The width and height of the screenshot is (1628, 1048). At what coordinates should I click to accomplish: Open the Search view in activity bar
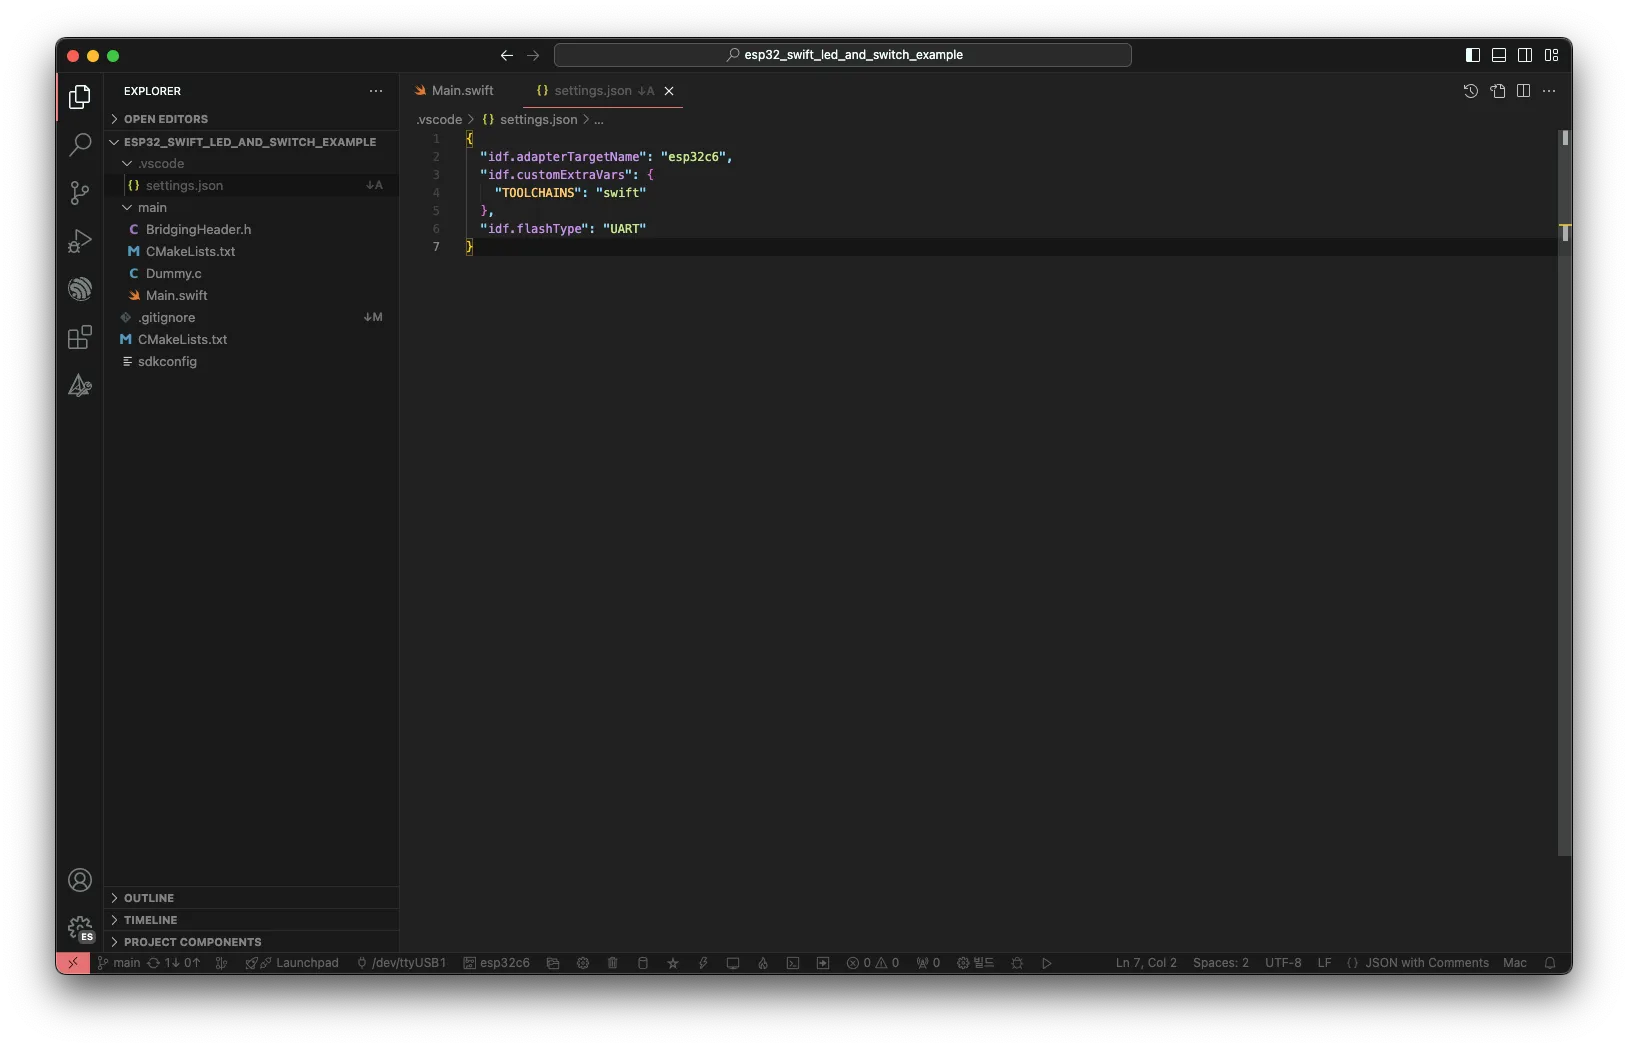click(x=80, y=145)
